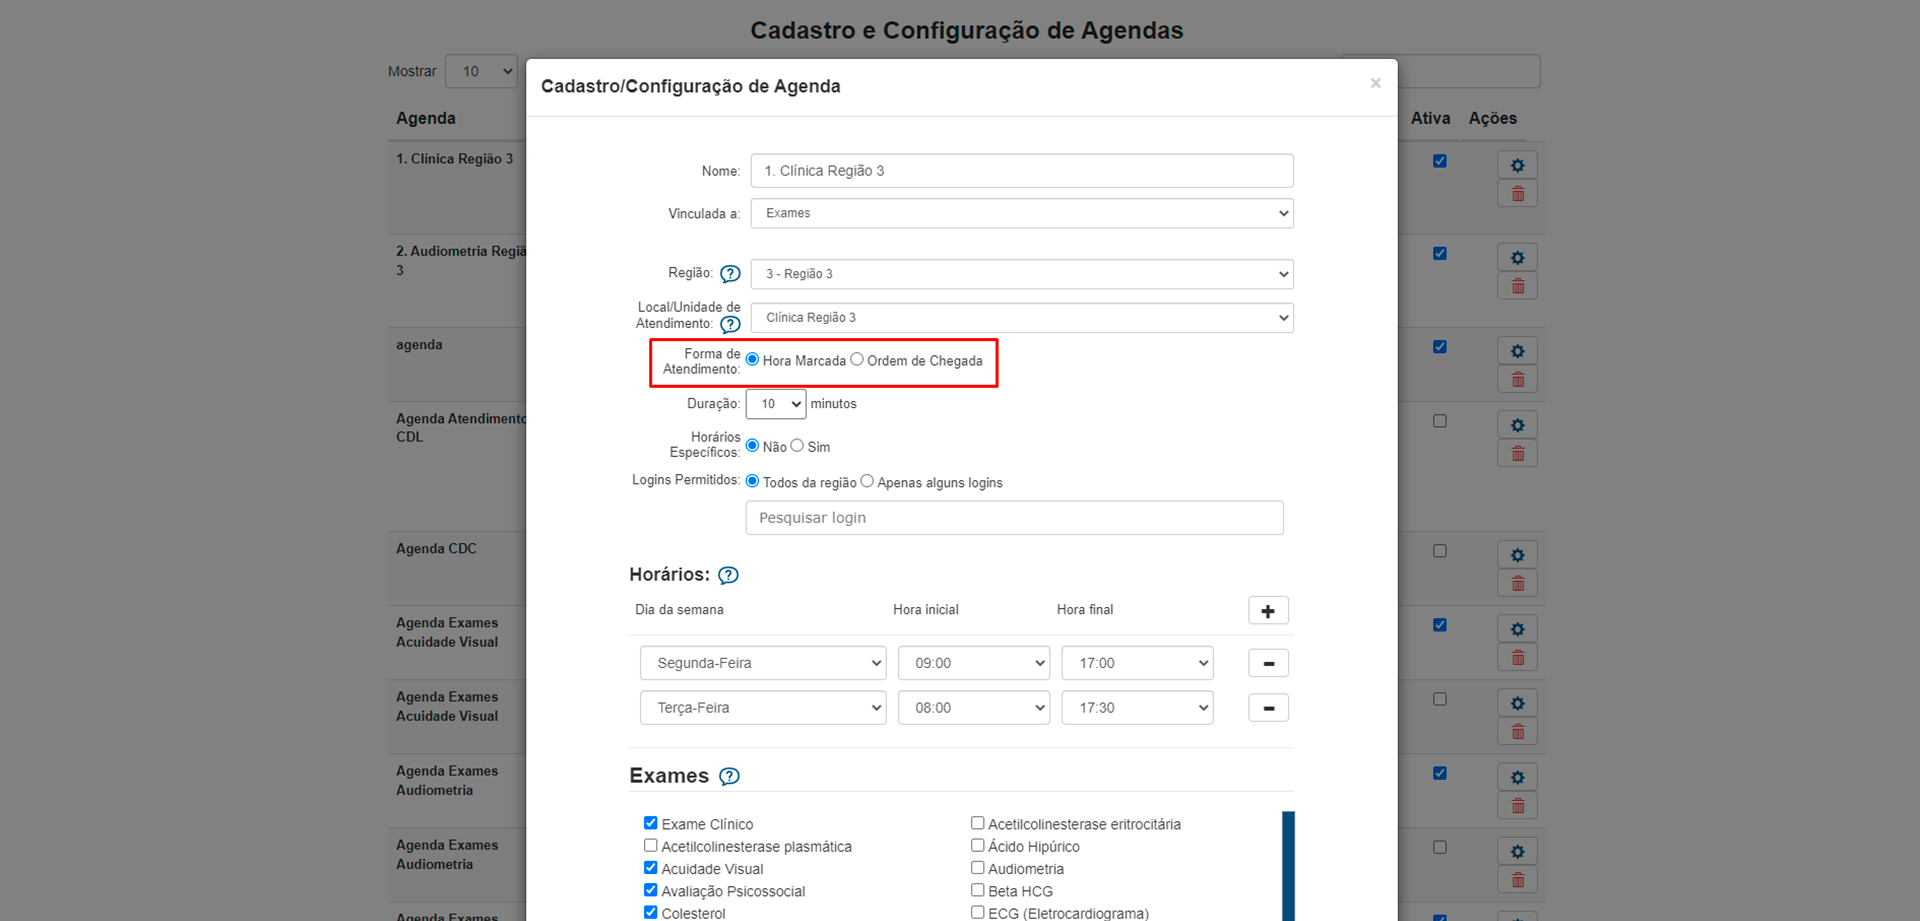Viewport: 1920px width, 921px height.
Task: Remove the Terça-Feira schedule row
Action: (1267, 708)
